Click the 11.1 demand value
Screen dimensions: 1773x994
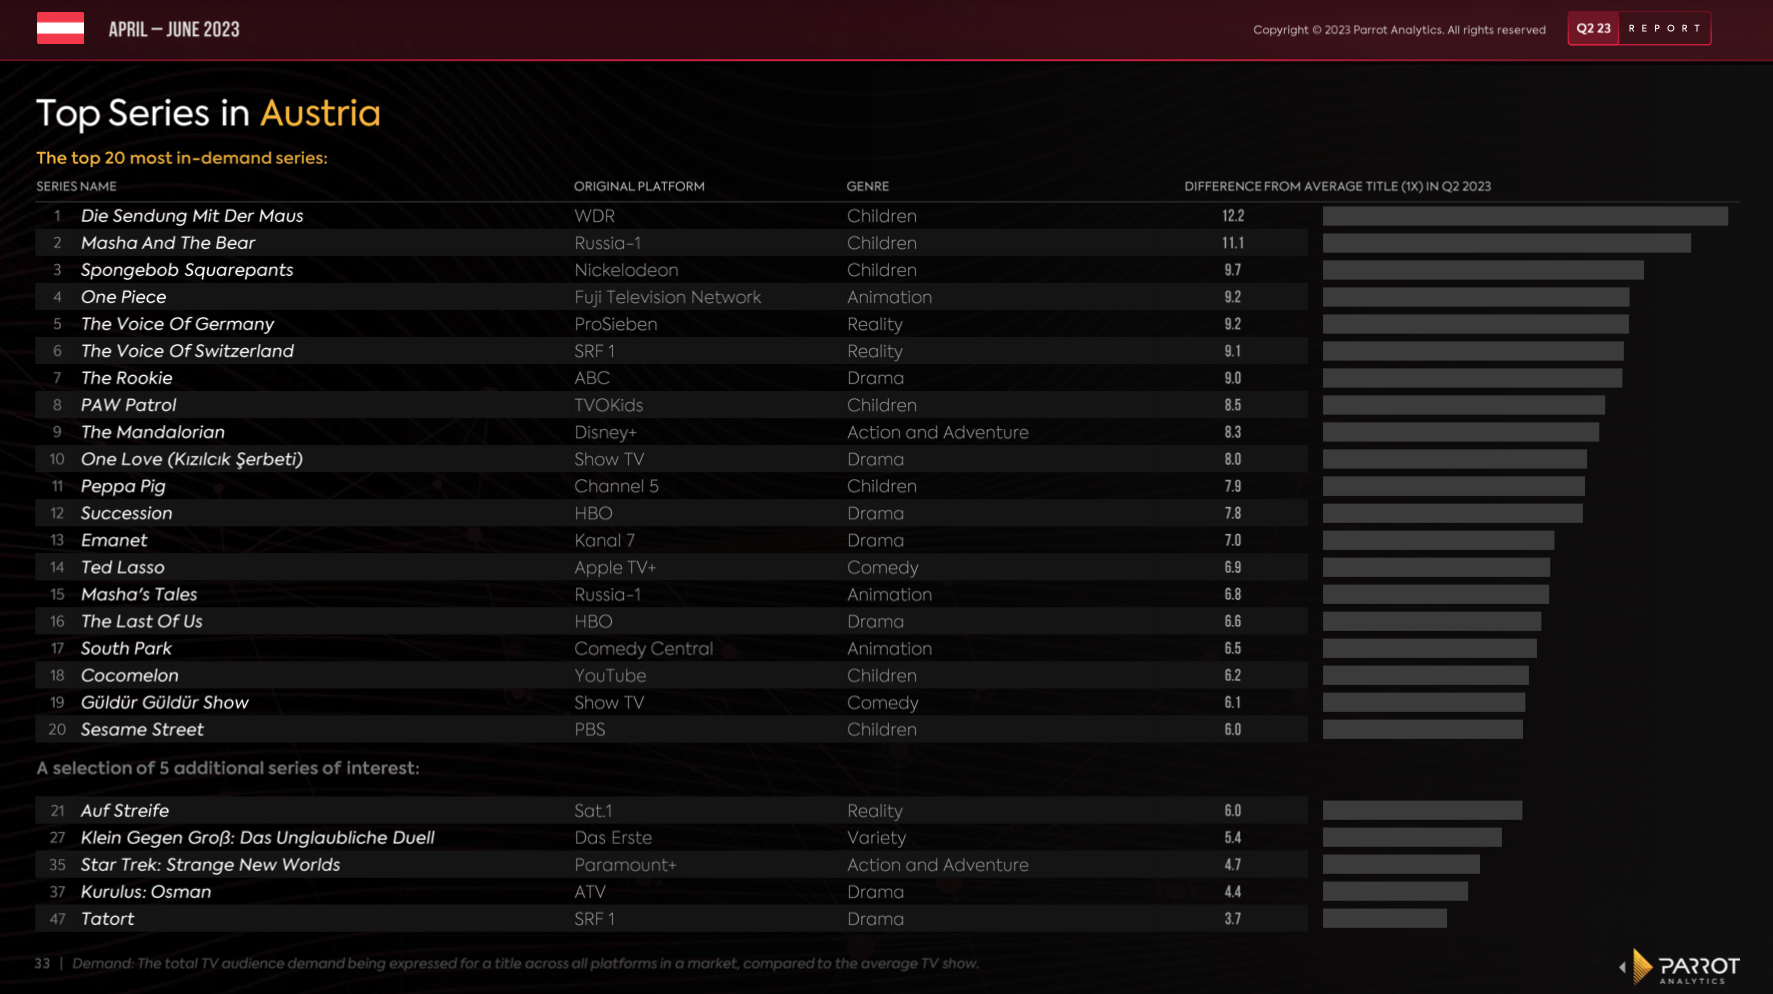(1233, 243)
